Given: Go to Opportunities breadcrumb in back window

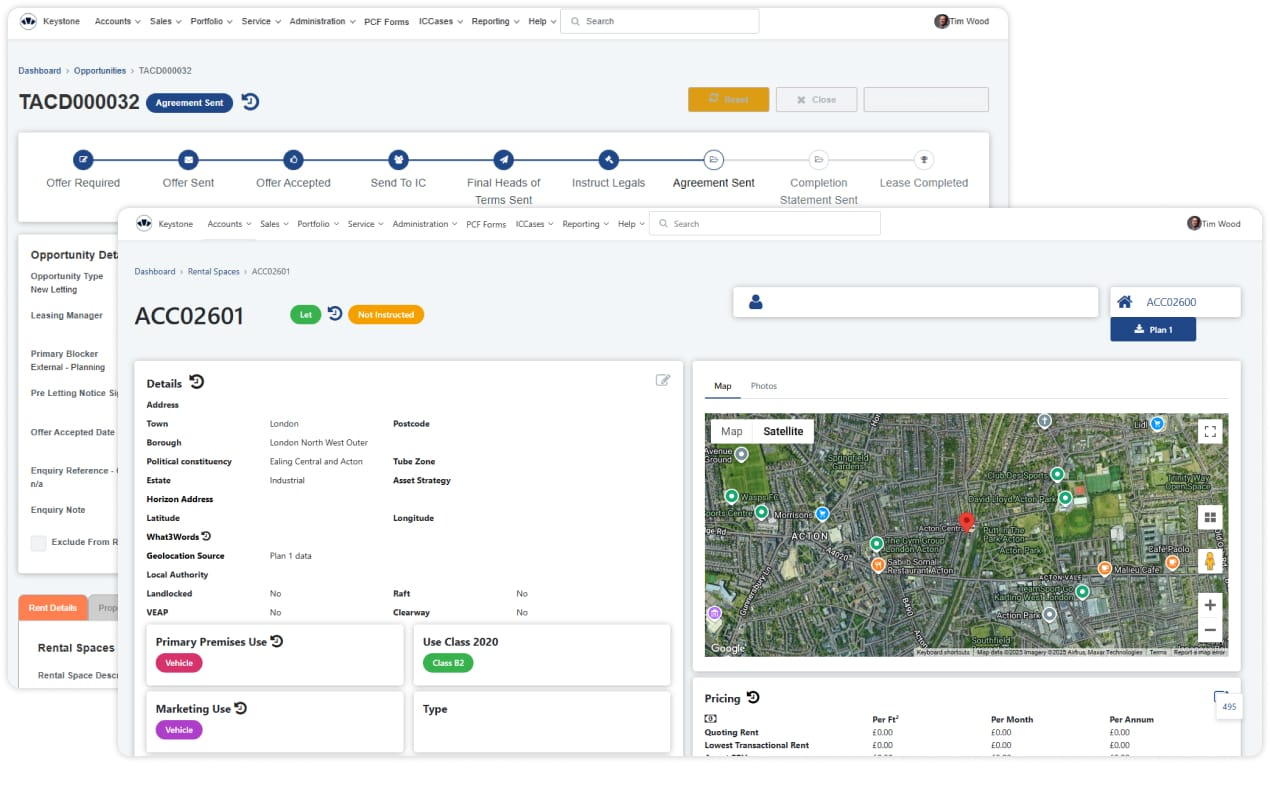Looking at the screenshot, I should pyautogui.click(x=100, y=71).
